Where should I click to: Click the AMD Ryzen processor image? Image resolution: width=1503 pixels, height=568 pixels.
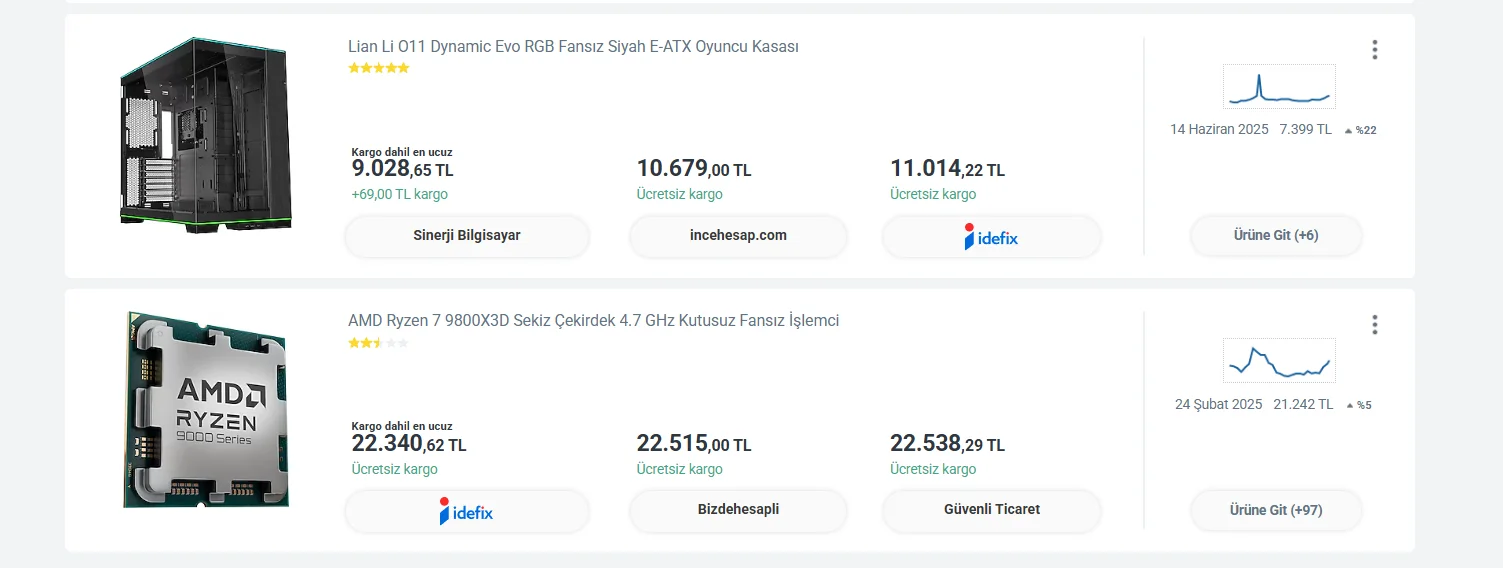206,410
